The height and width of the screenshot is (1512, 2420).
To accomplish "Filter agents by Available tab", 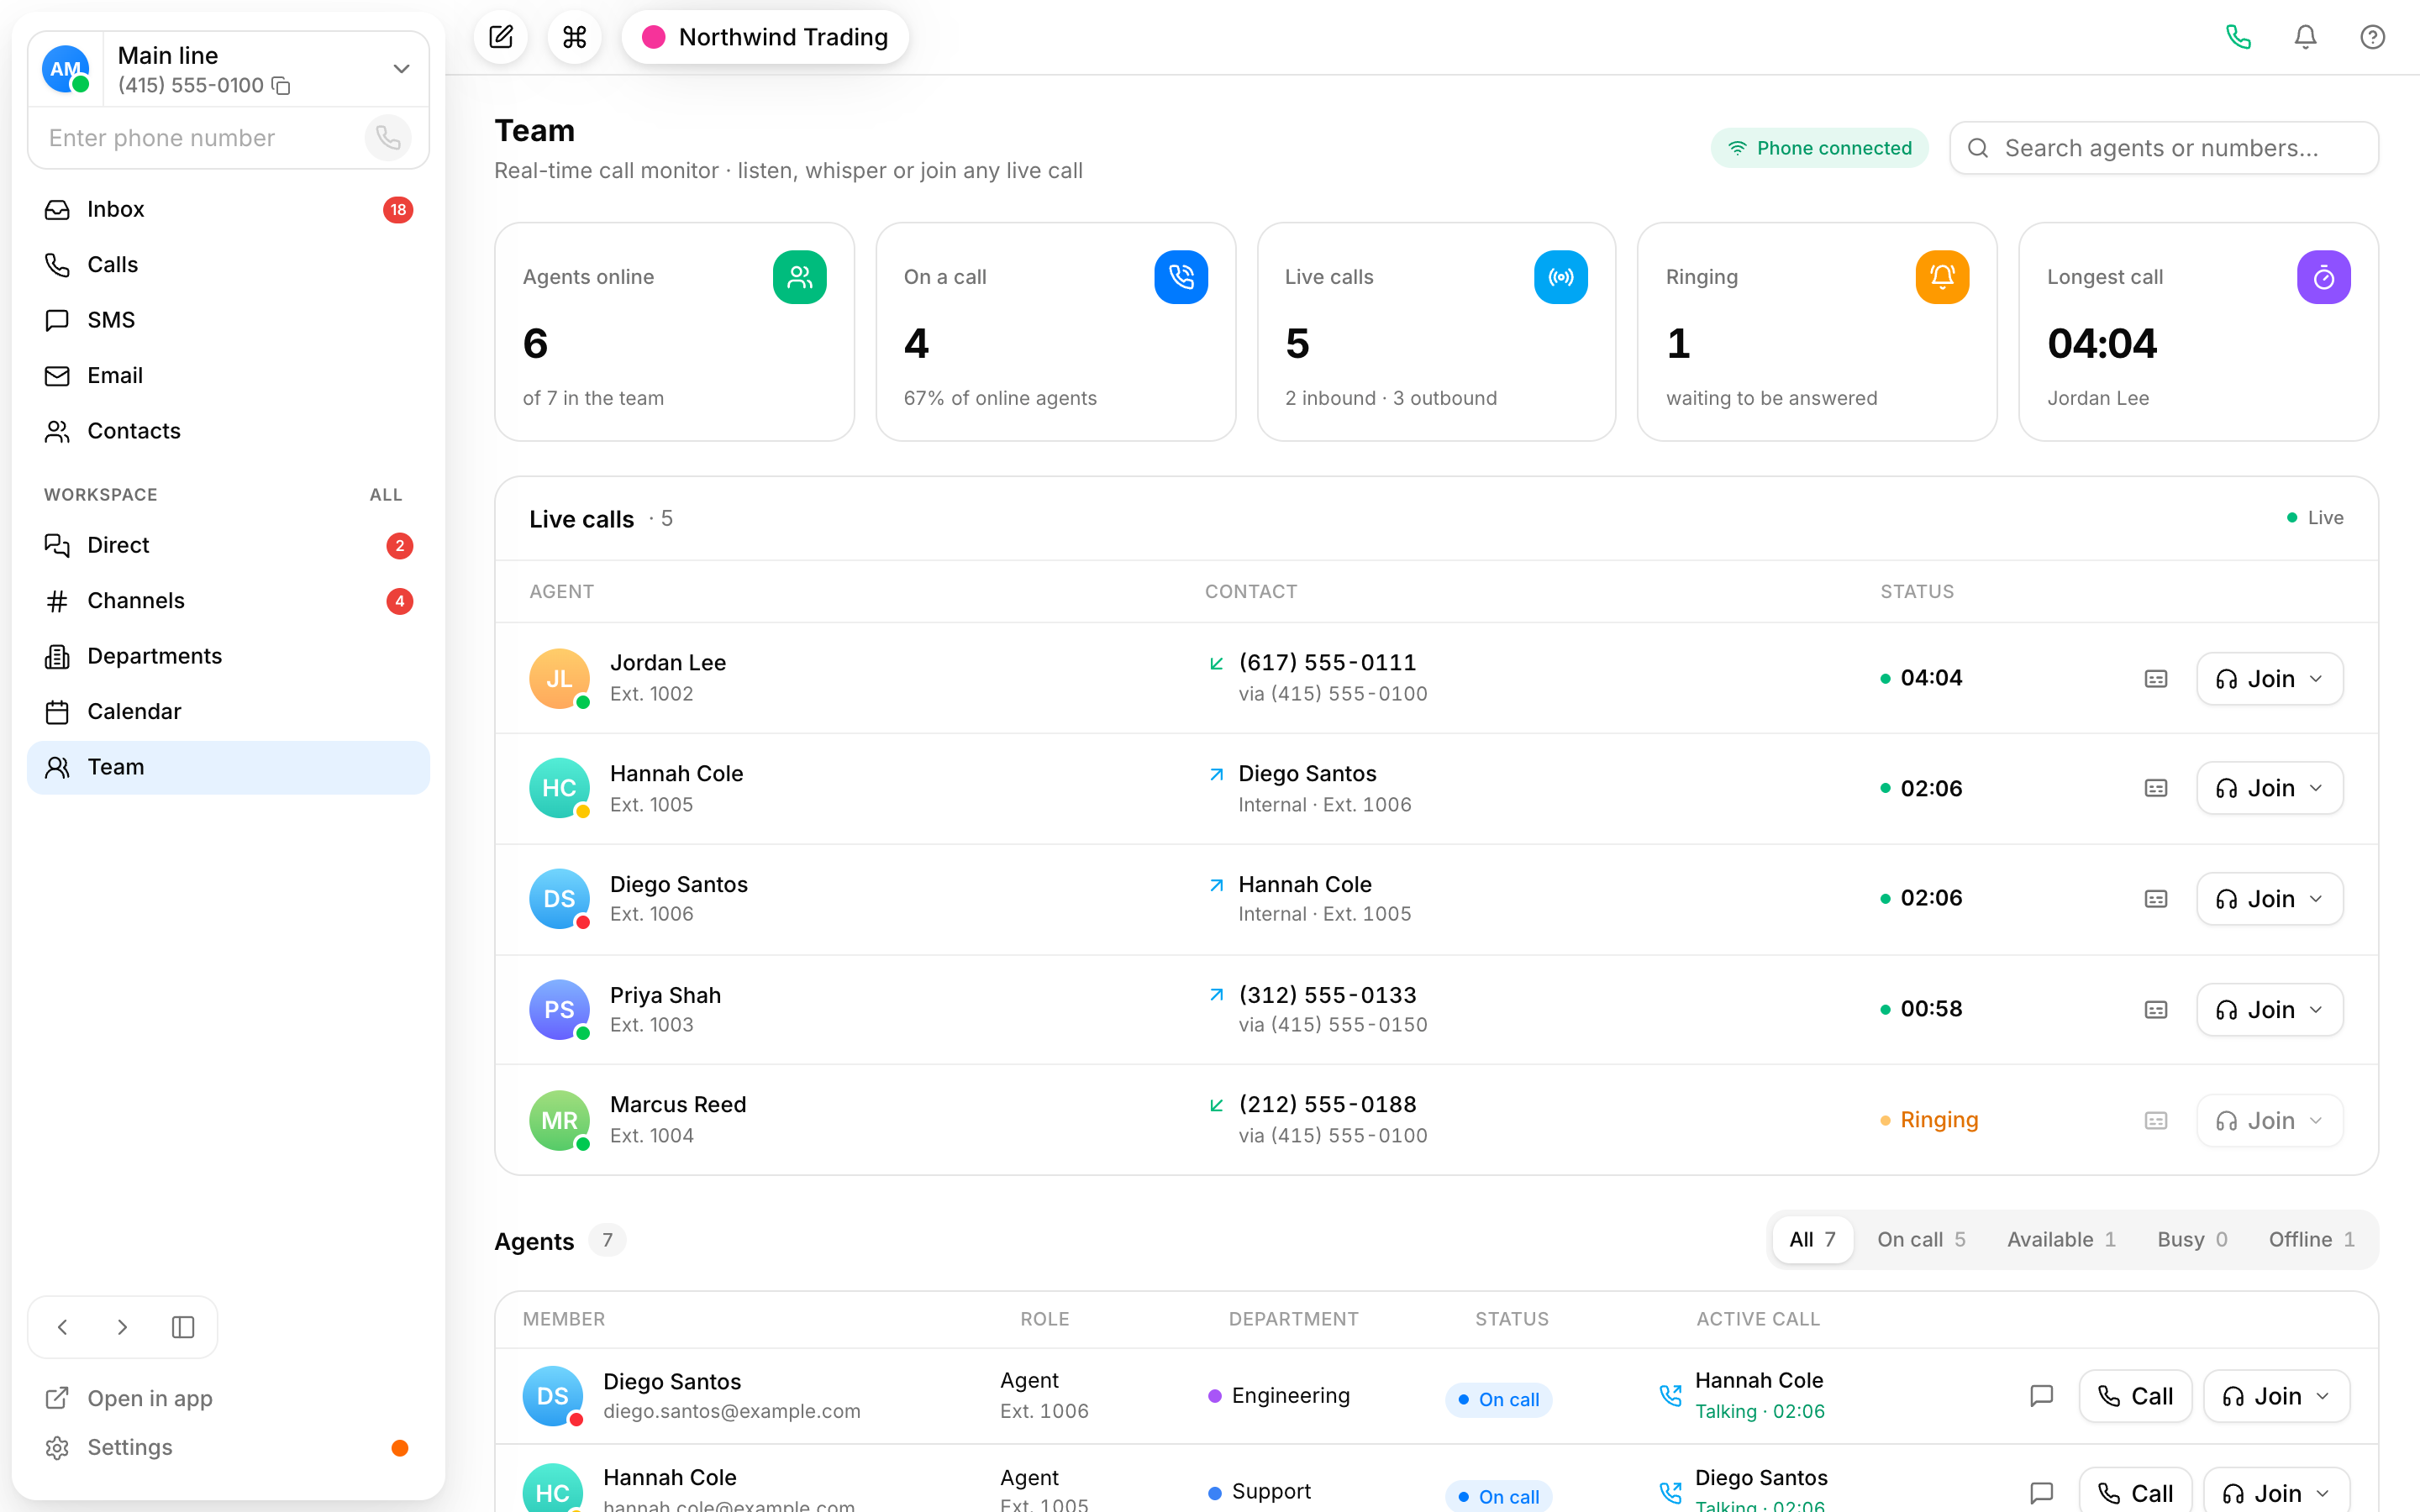I will click(x=2061, y=1239).
